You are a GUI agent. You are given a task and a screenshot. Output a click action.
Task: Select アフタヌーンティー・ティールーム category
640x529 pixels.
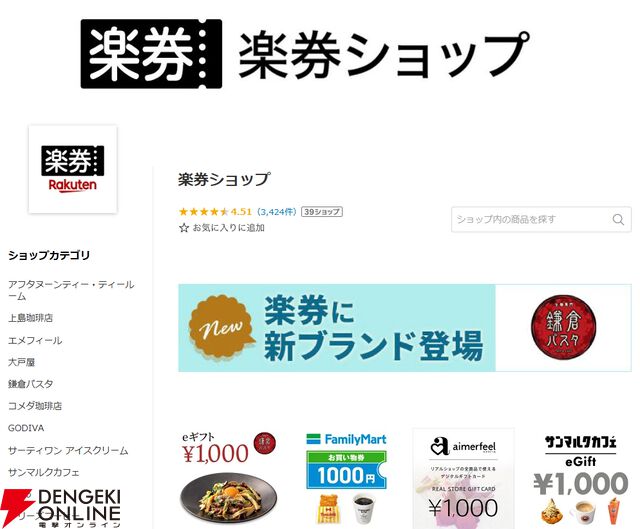(x=71, y=290)
